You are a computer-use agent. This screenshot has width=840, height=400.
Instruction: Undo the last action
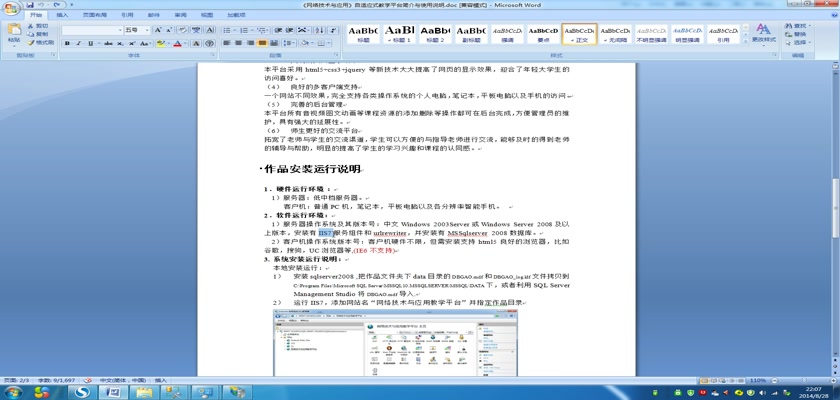click(x=41, y=5)
